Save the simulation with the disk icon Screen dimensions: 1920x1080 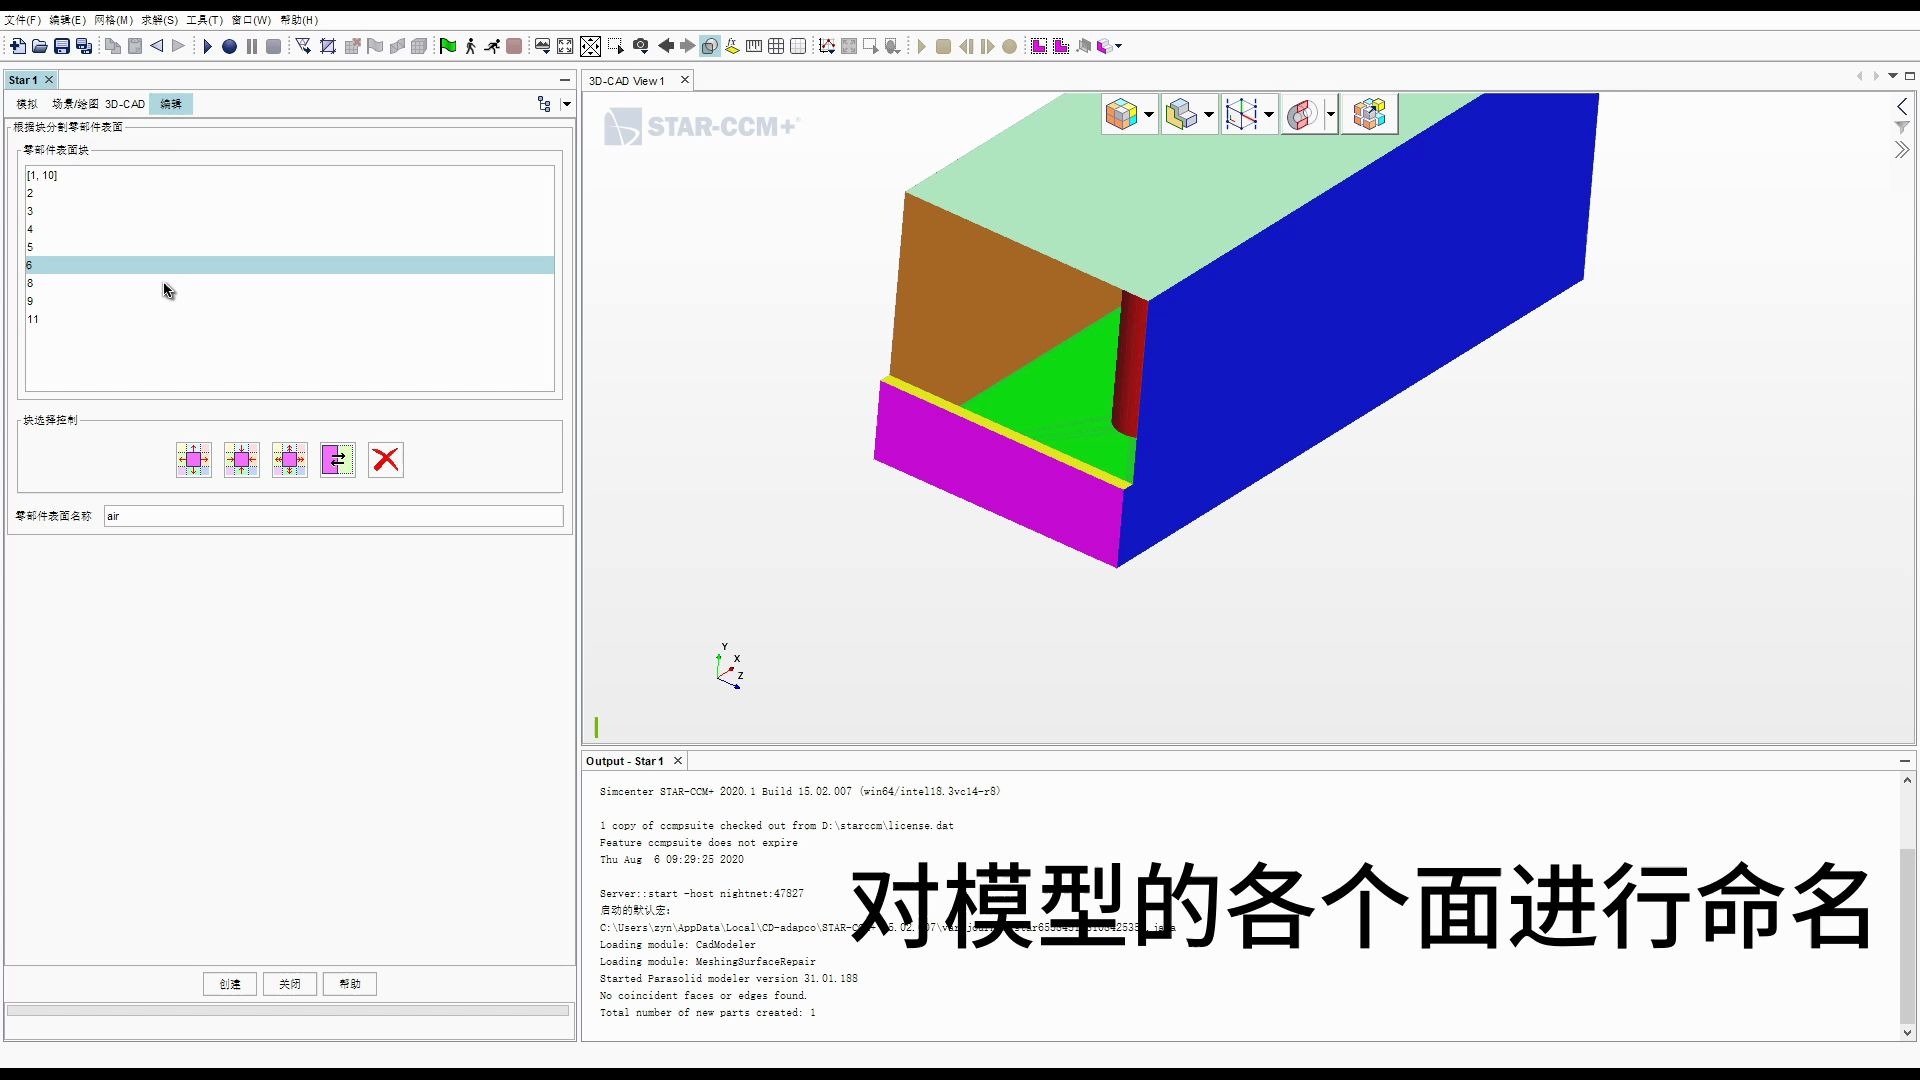pos(62,46)
